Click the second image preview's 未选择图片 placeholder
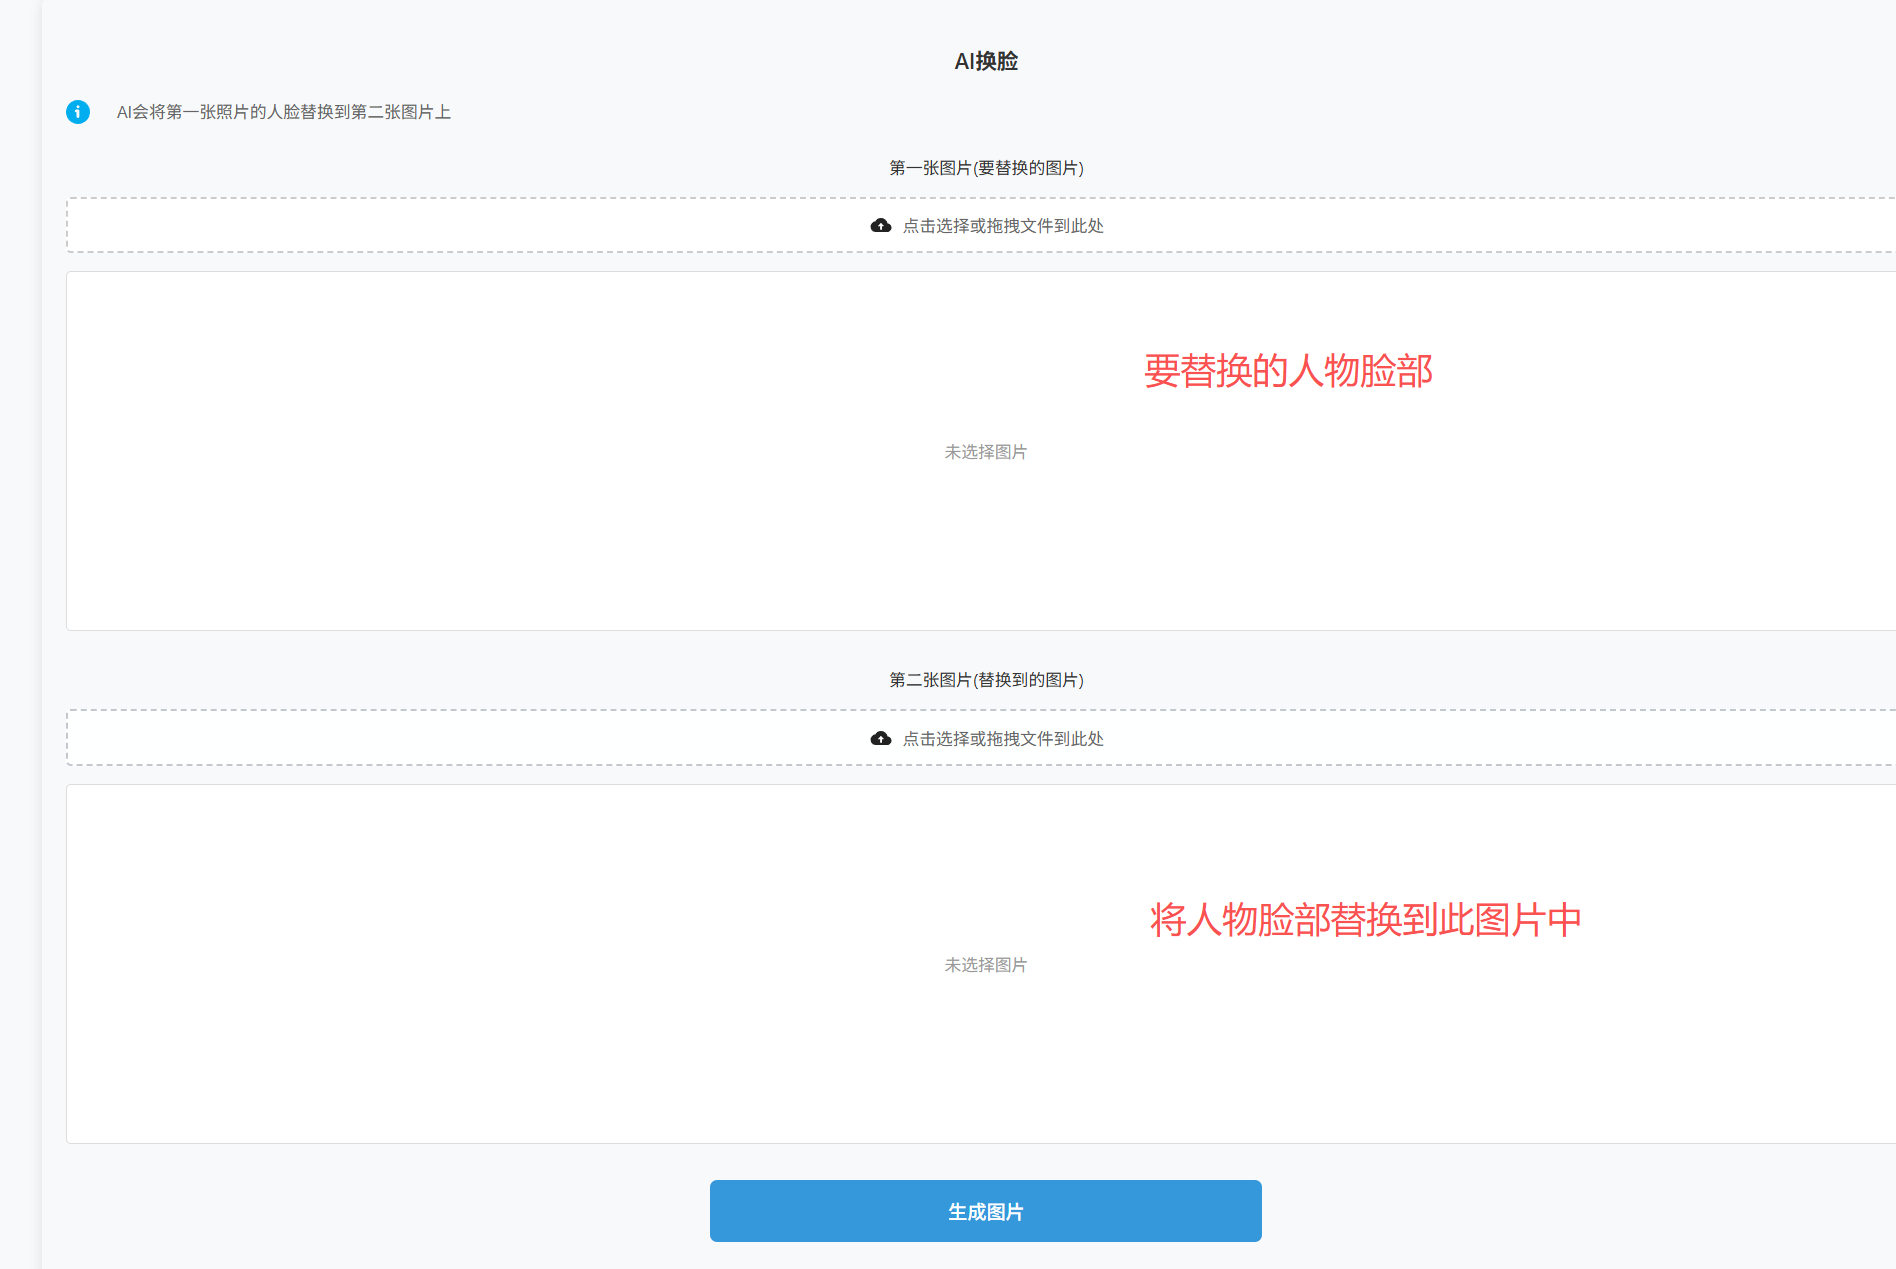The image size is (1896, 1269). pos(986,965)
